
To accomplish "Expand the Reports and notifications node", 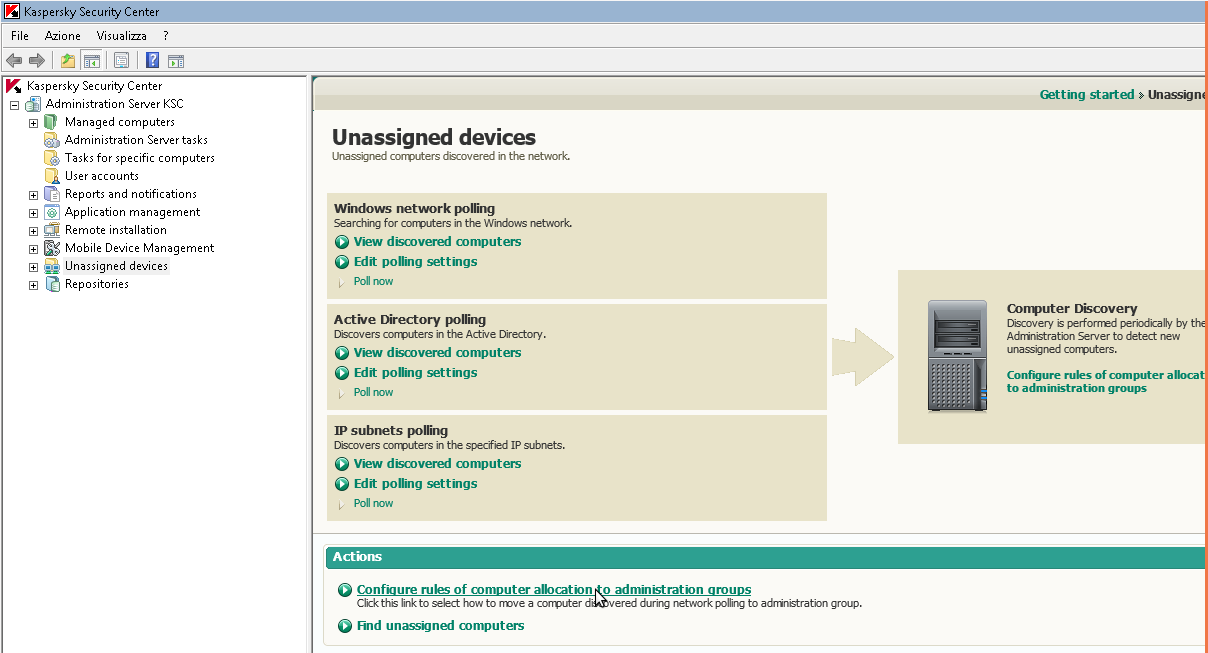I will point(33,194).
